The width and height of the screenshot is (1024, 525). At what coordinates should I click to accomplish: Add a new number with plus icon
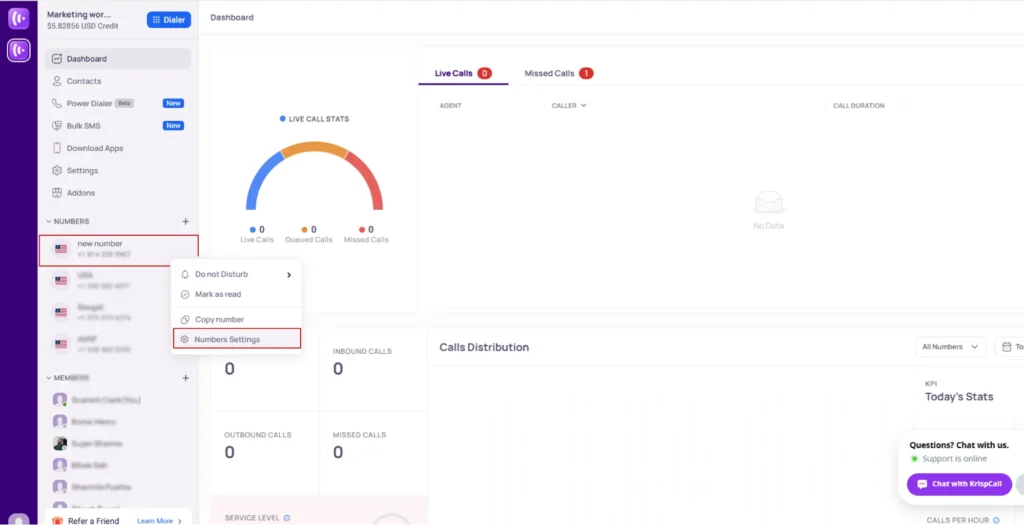pos(185,221)
